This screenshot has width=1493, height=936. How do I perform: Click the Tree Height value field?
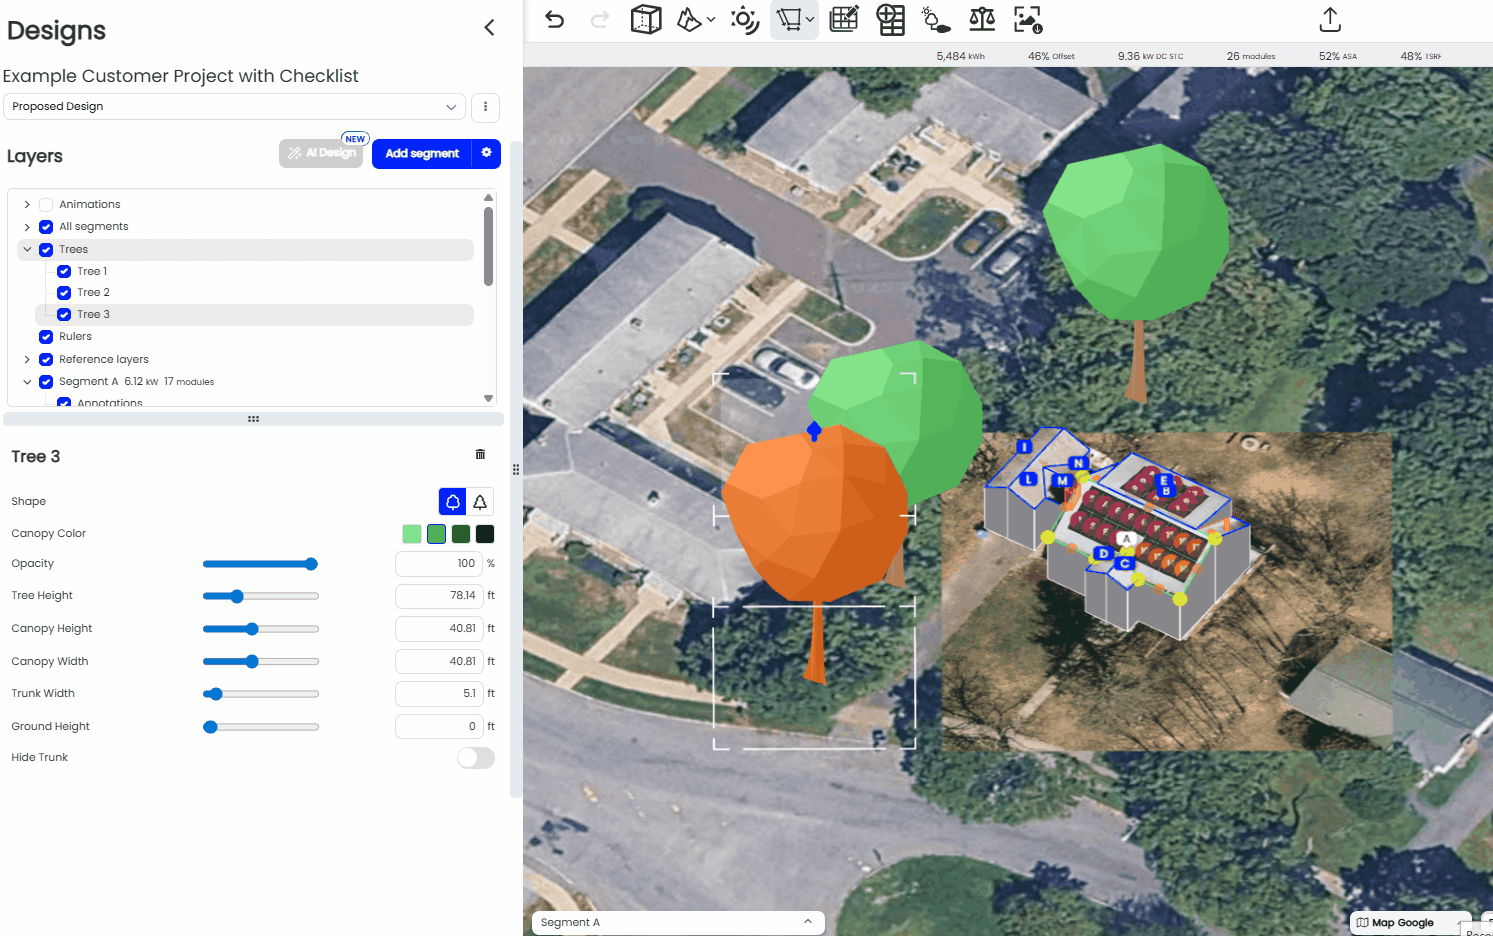pos(439,596)
